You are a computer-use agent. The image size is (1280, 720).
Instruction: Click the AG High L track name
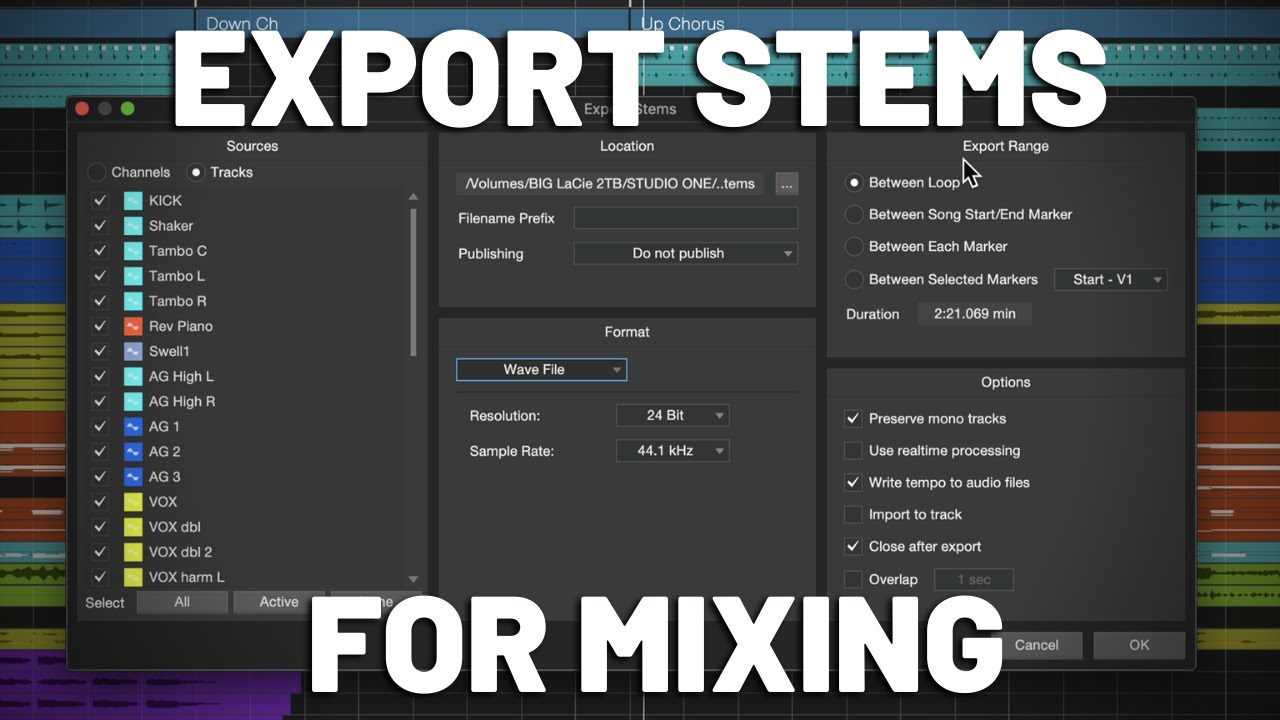181,376
